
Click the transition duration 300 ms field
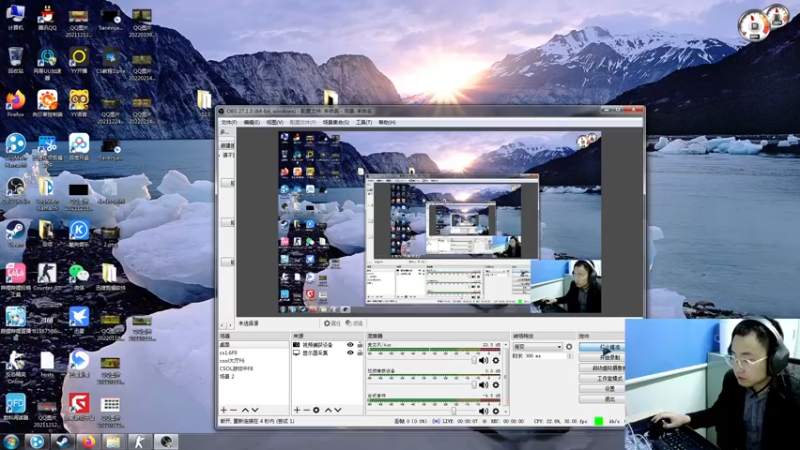tap(544, 356)
